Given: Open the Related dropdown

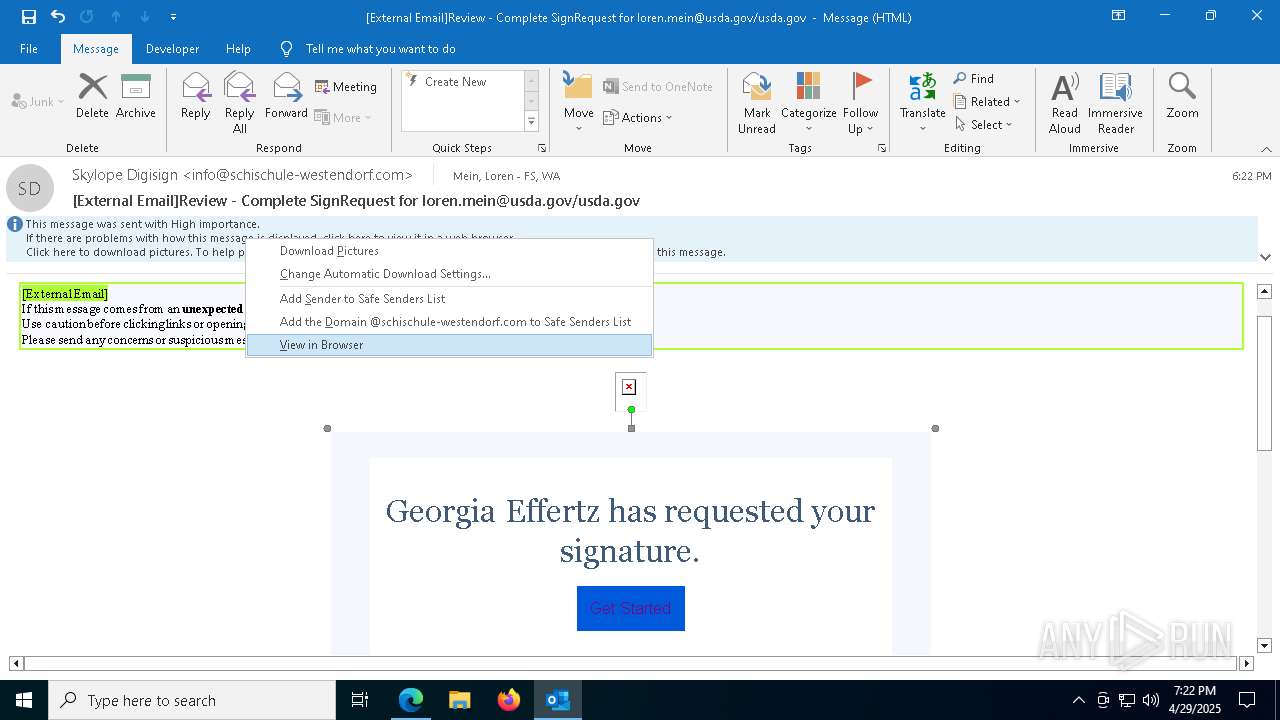Looking at the screenshot, I should coord(987,102).
